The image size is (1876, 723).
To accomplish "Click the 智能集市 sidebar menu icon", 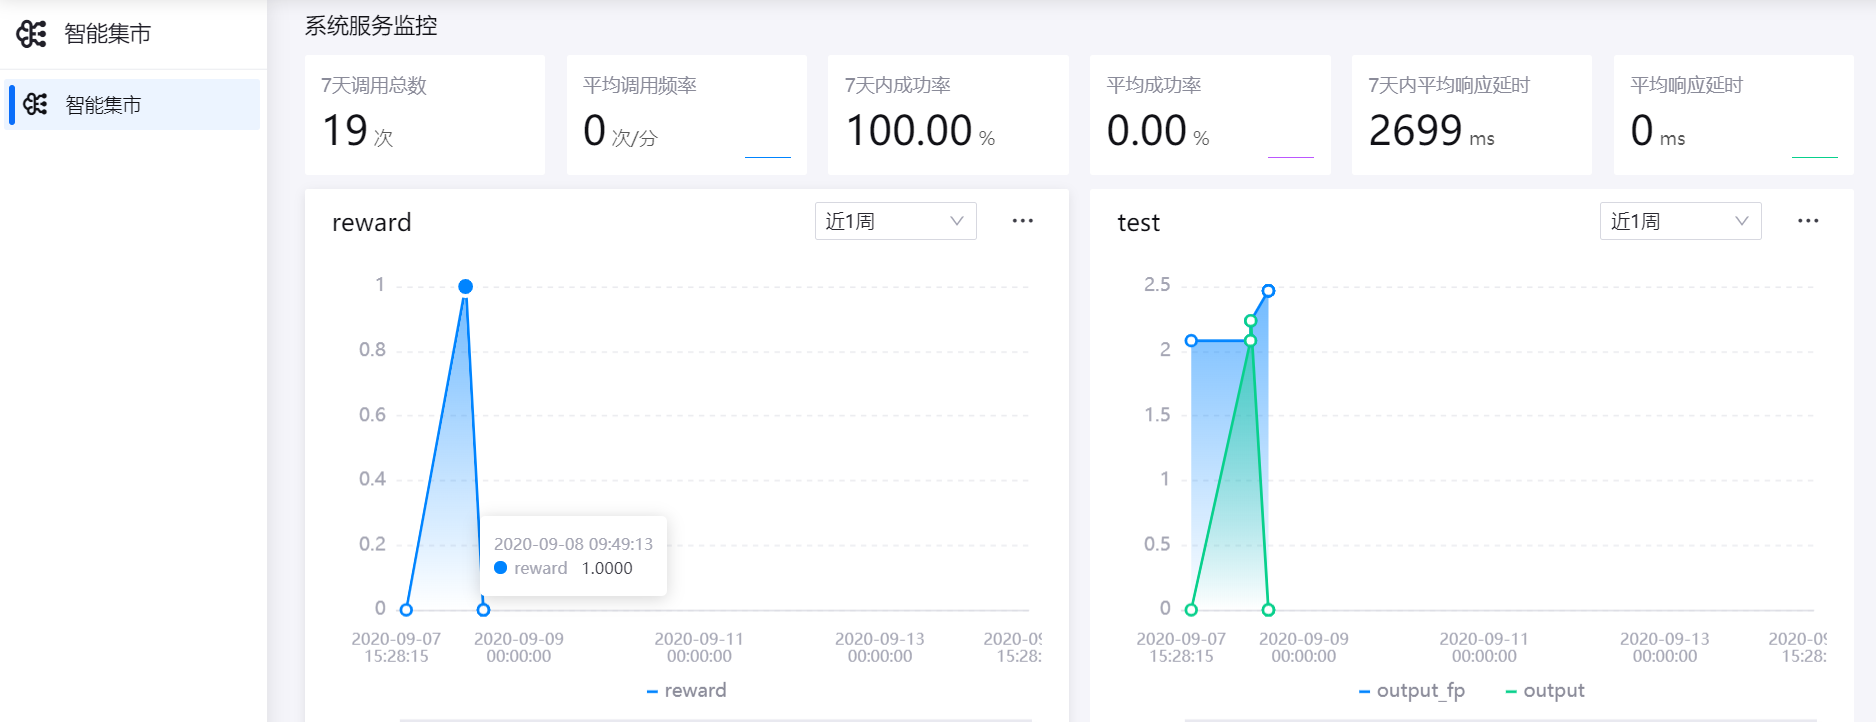I will tap(36, 104).
